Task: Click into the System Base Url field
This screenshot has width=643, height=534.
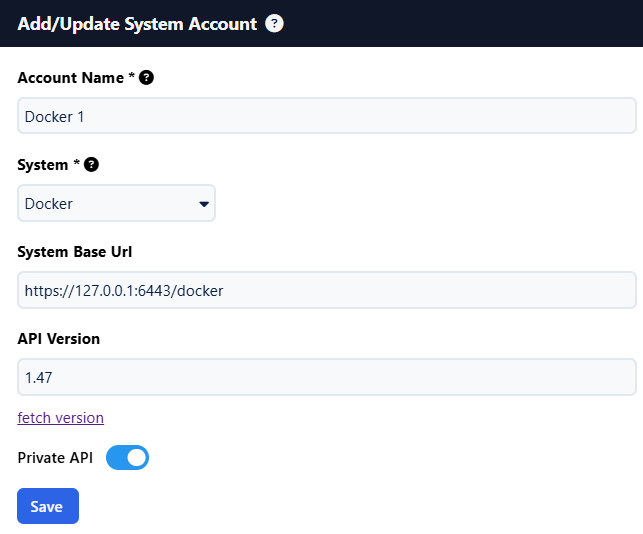Action: pos(326,290)
